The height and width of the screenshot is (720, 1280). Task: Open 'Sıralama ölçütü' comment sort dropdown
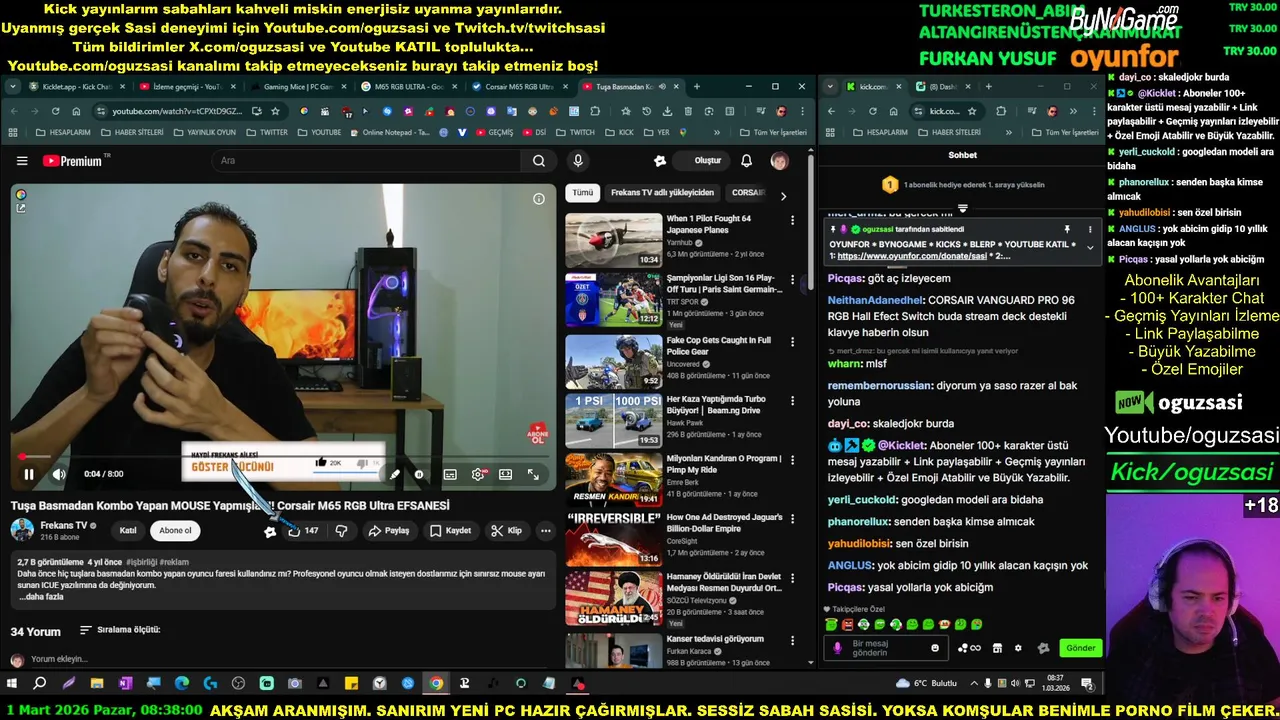(120, 630)
